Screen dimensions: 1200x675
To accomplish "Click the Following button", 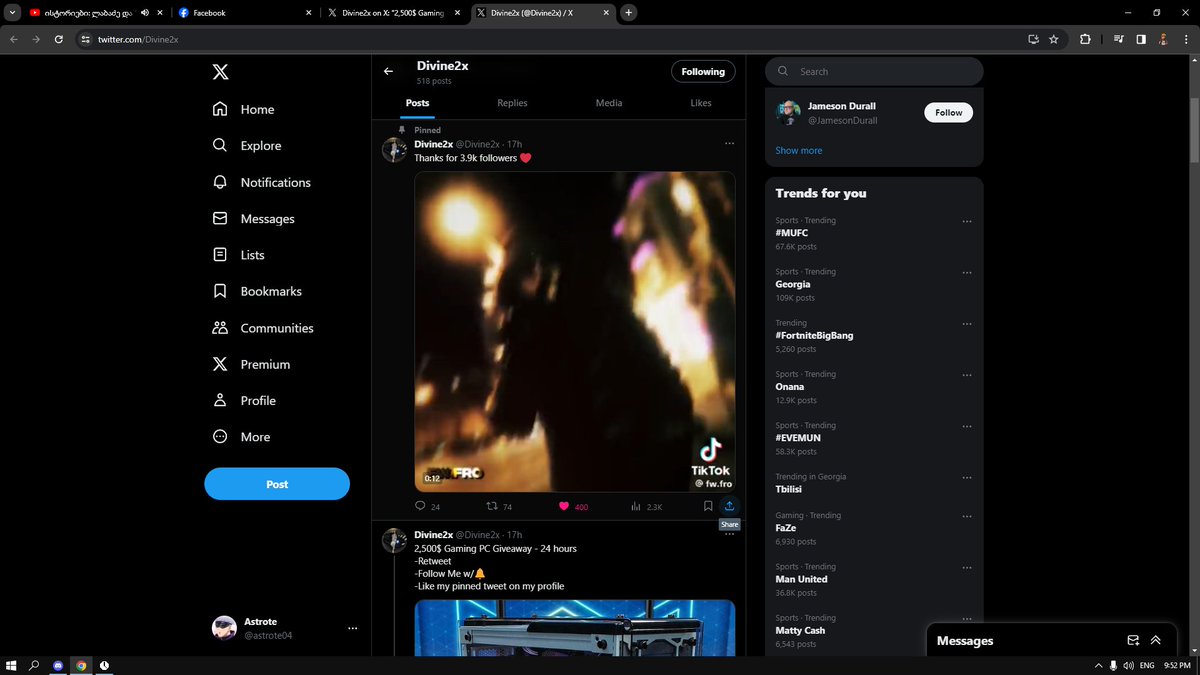I will tap(703, 71).
